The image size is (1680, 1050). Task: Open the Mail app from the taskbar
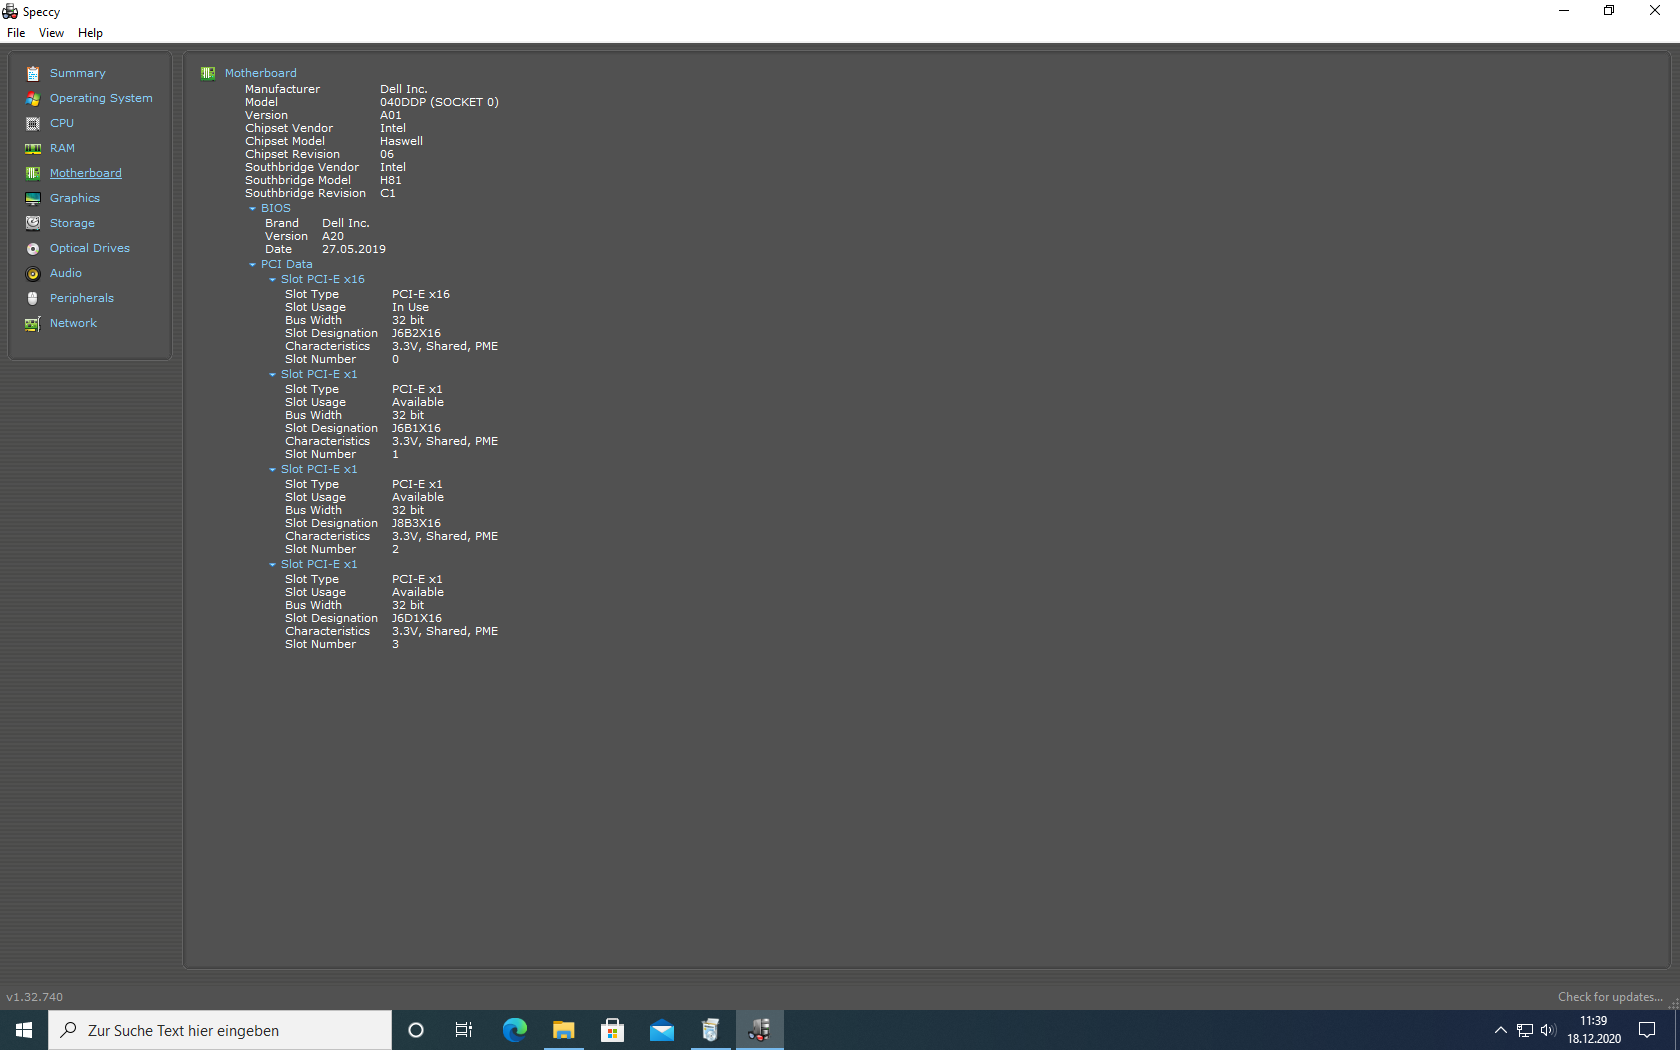(661, 1030)
